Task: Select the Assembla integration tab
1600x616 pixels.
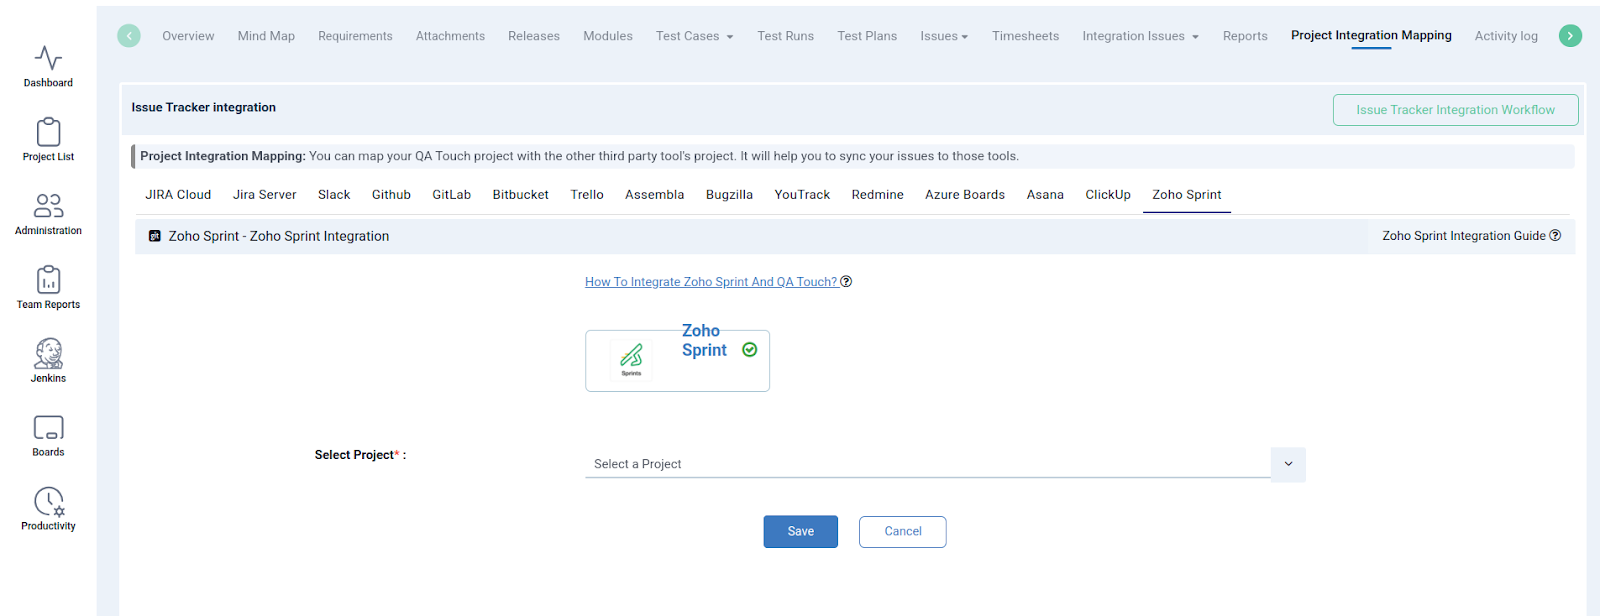Action: coord(654,195)
